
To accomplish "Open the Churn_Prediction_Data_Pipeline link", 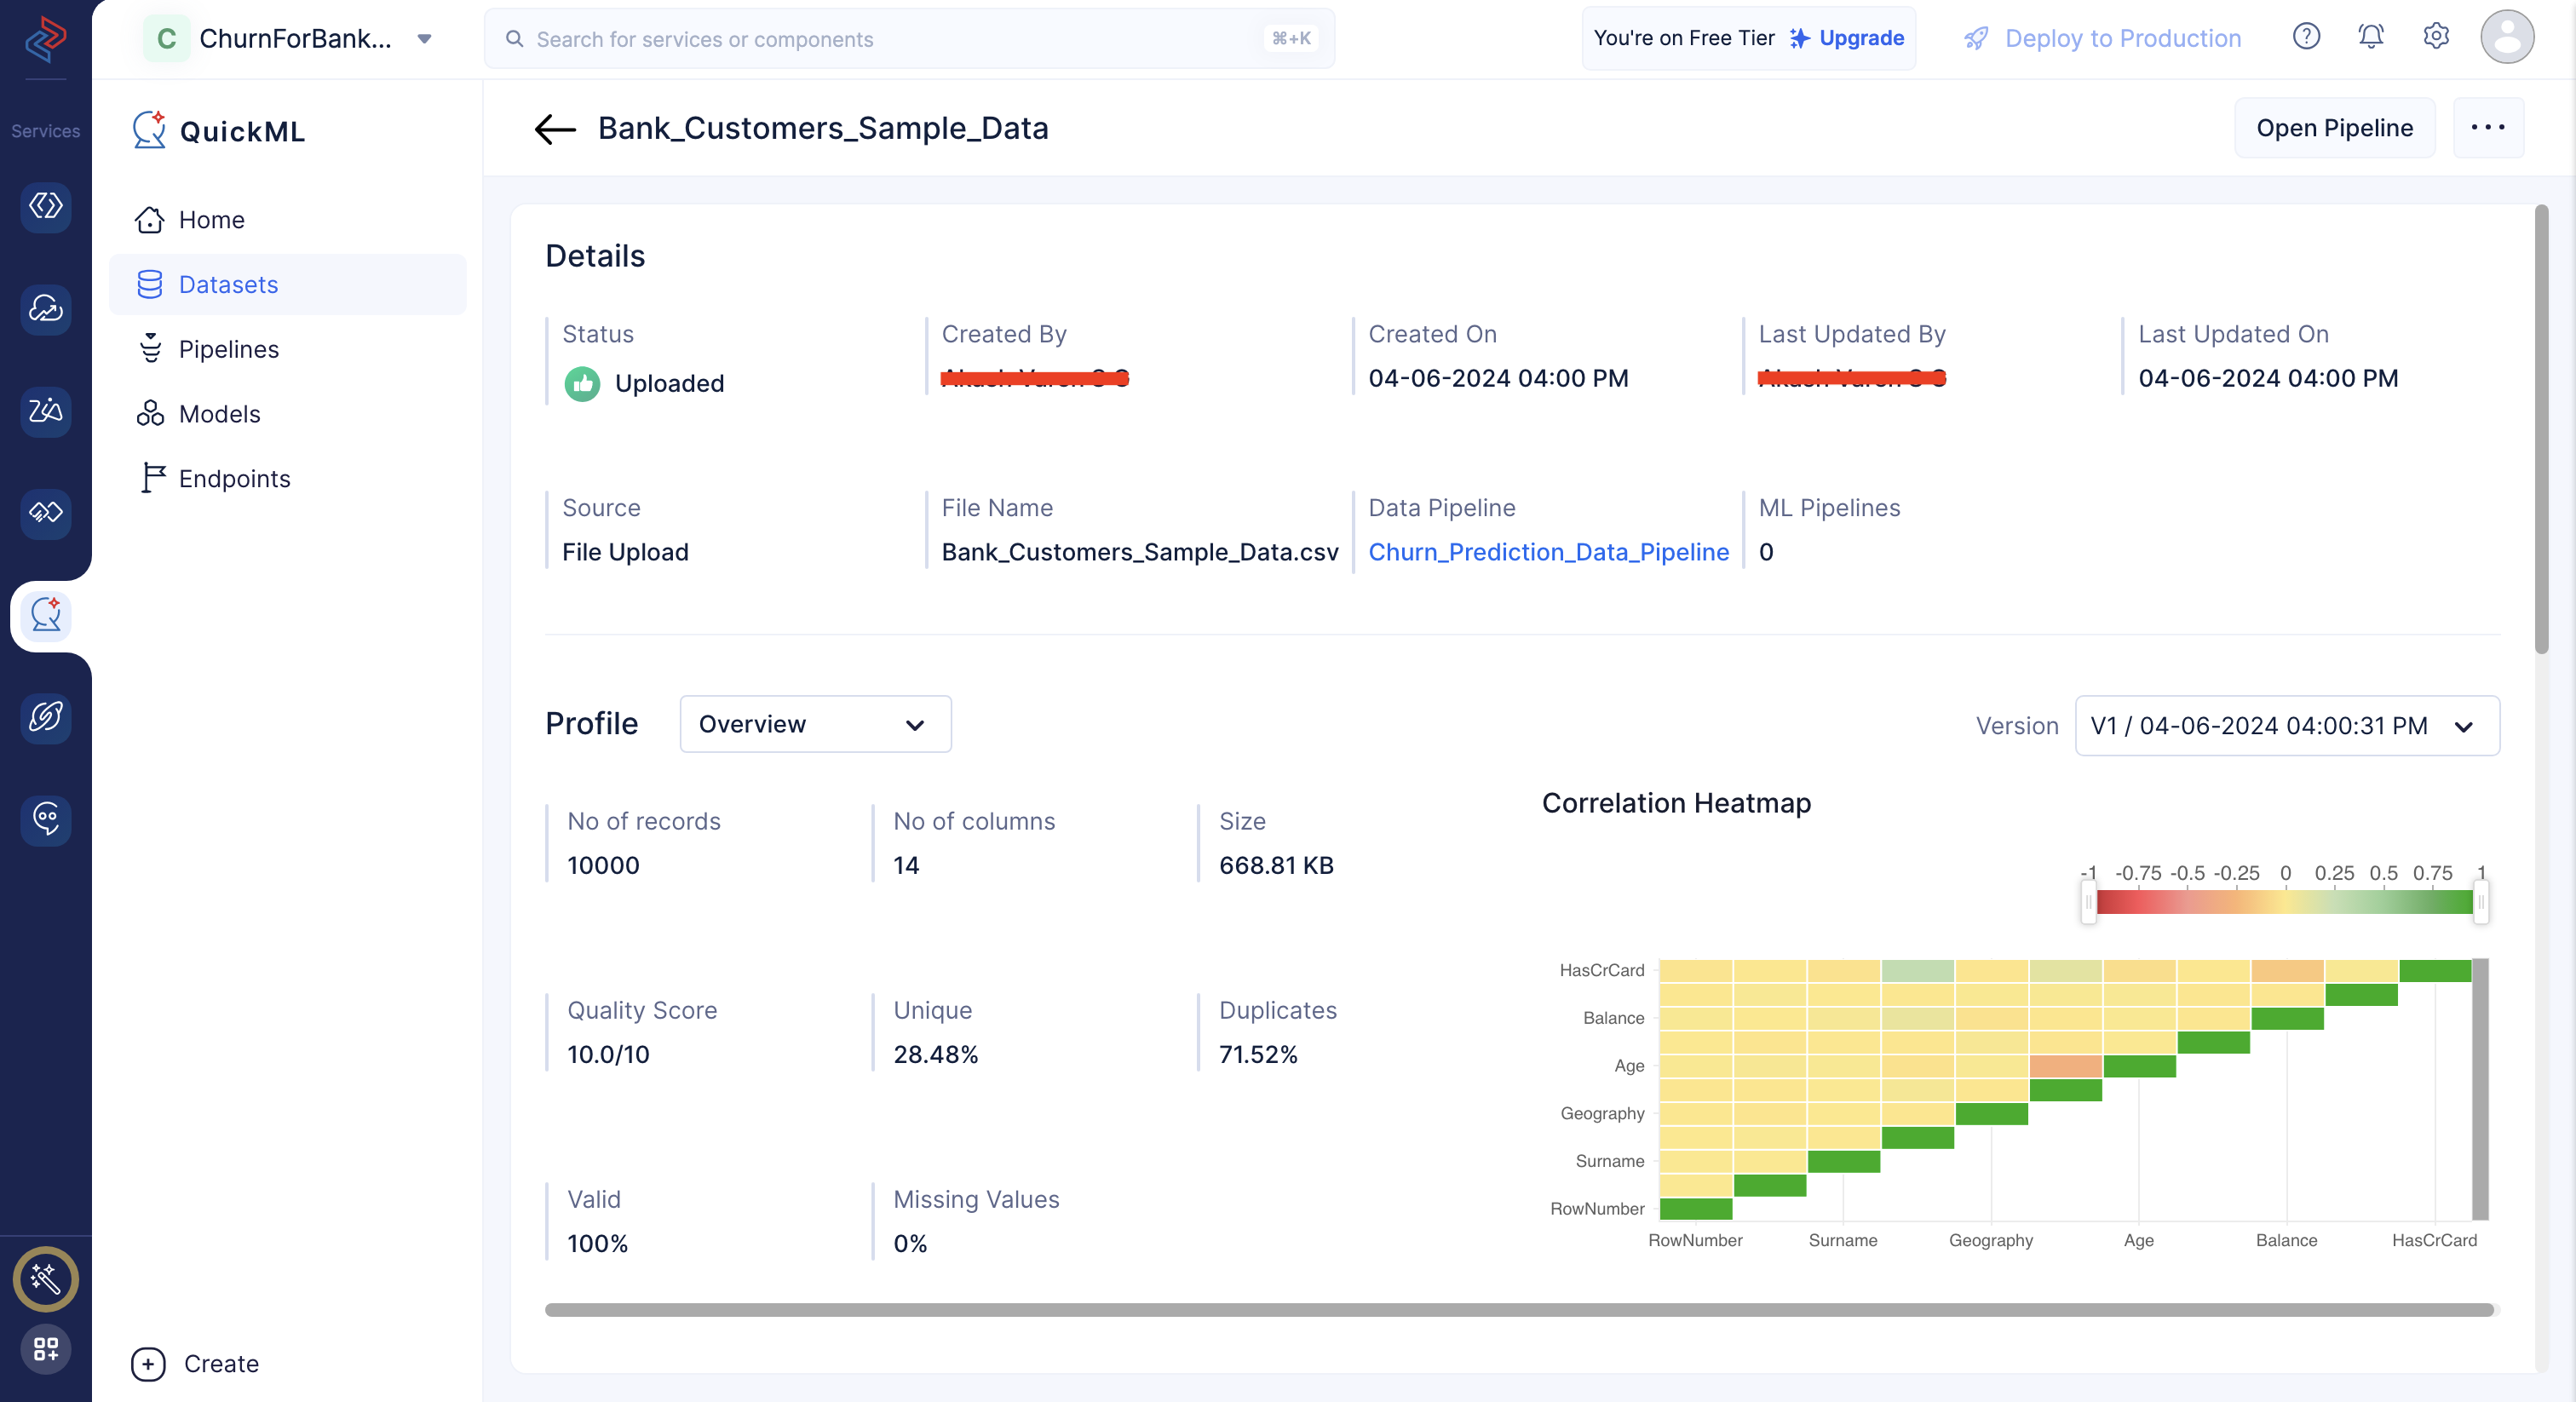I will 1547,551.
